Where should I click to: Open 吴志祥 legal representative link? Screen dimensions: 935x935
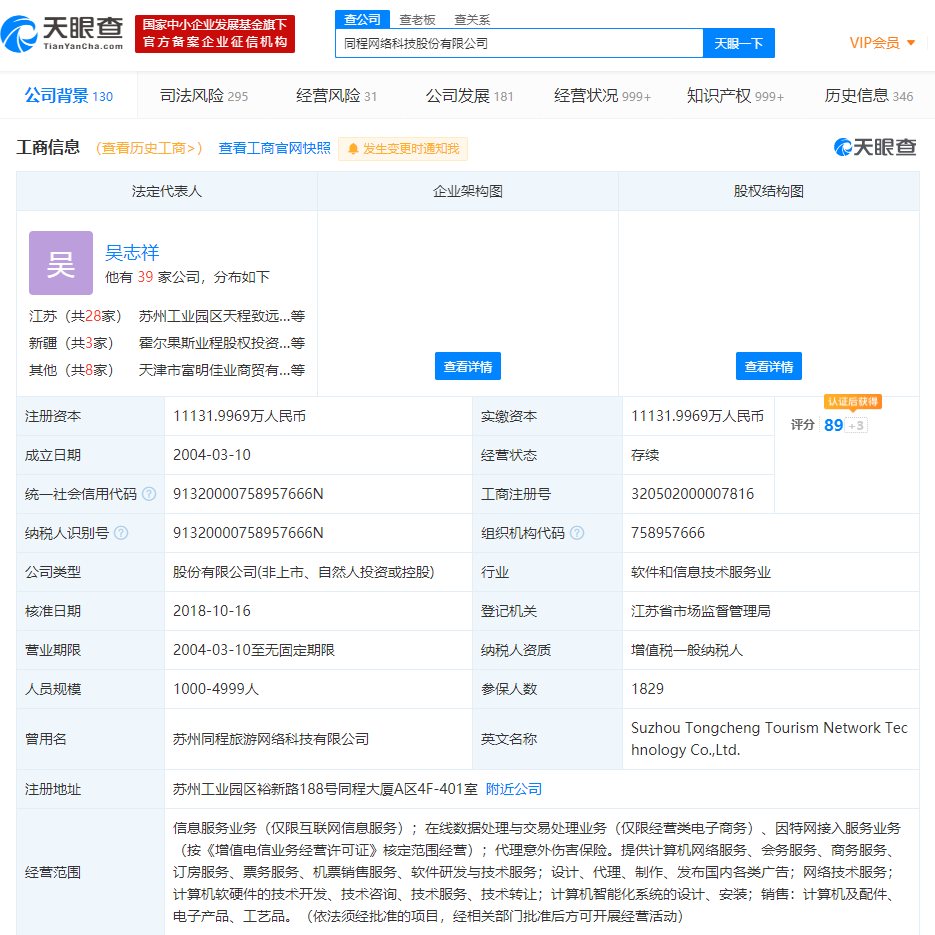(x=132, y=252)
